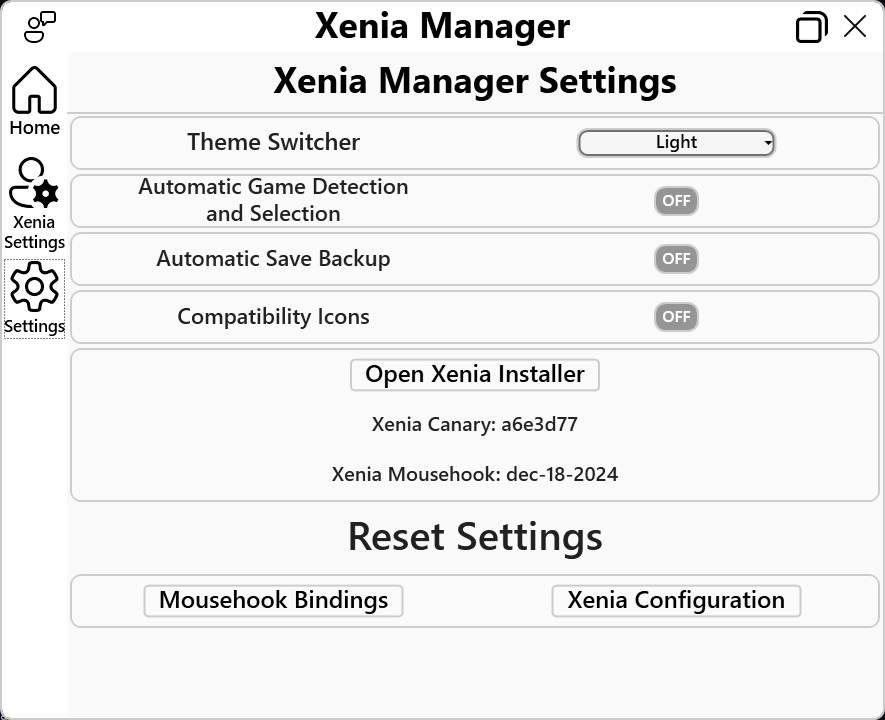The image size is (885, 720).
Task: Open the Theme Switcher dropdown
Action: point(676,143)
